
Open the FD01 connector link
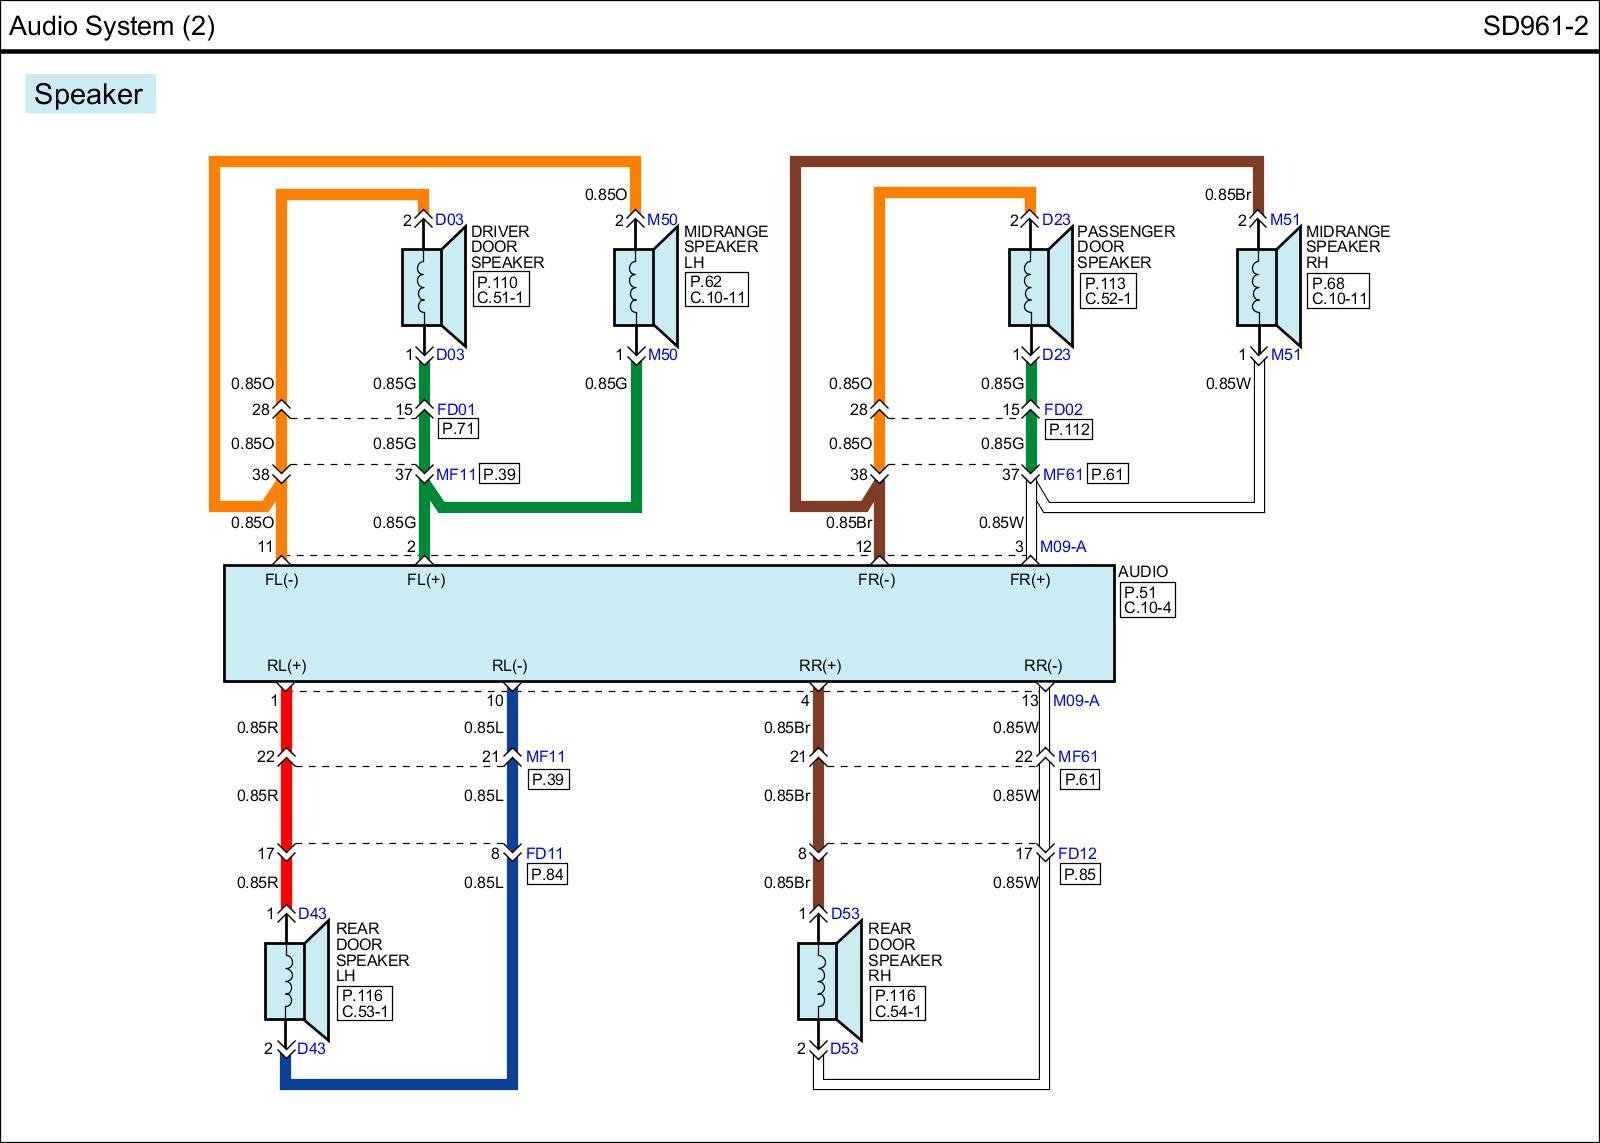[456, 409]
